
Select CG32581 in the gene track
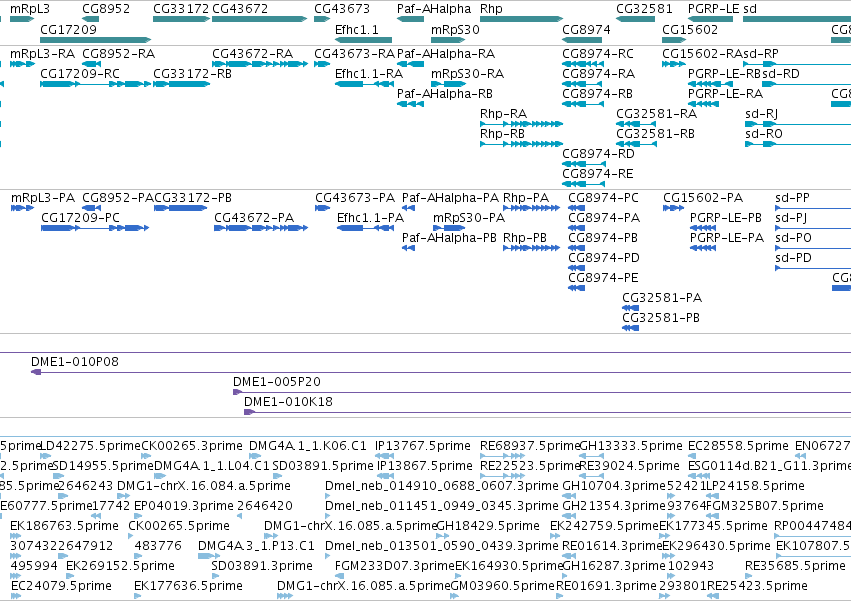(x=636, y=19)
